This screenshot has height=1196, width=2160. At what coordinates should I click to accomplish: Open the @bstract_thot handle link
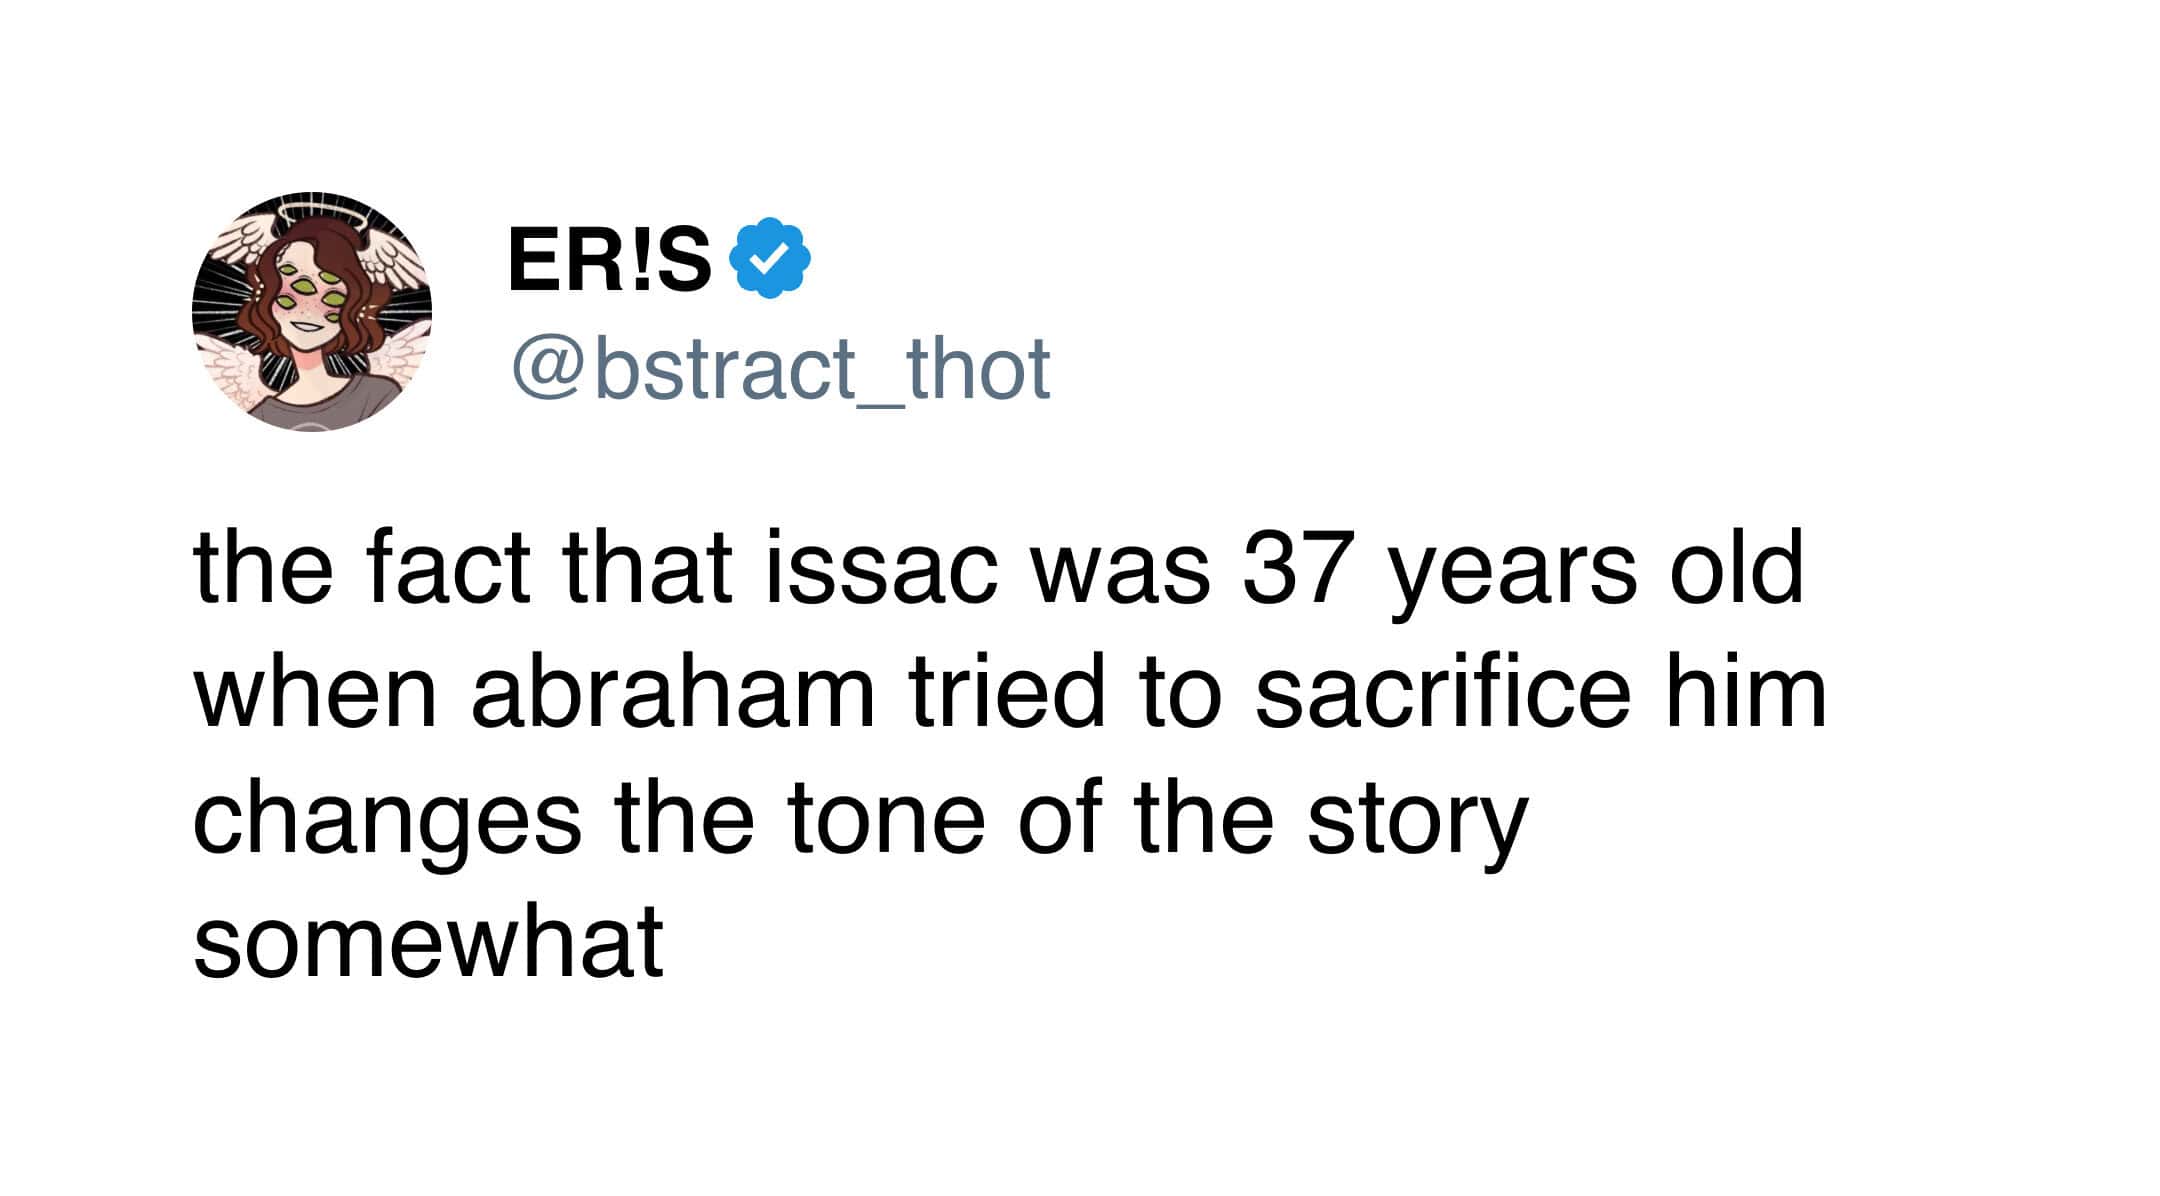tap(780, 369)
